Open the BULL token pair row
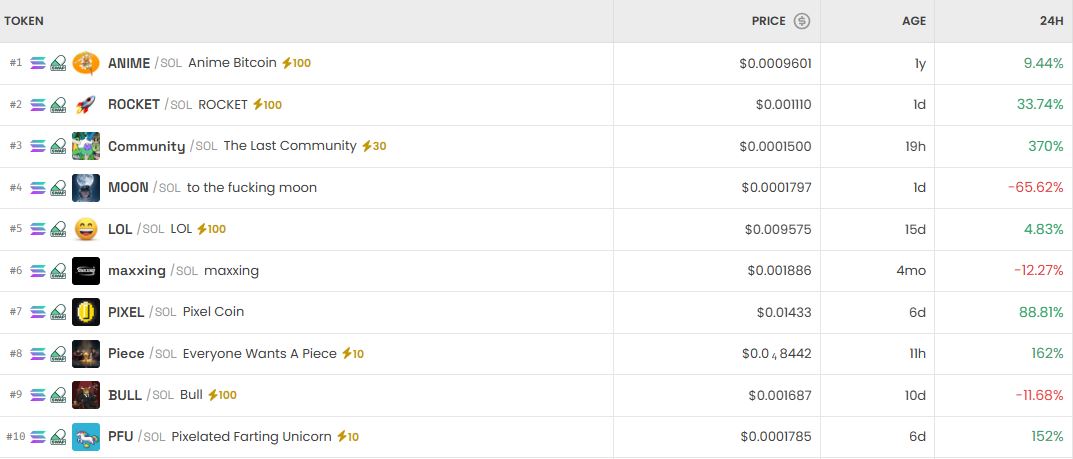 pos(125,395)
